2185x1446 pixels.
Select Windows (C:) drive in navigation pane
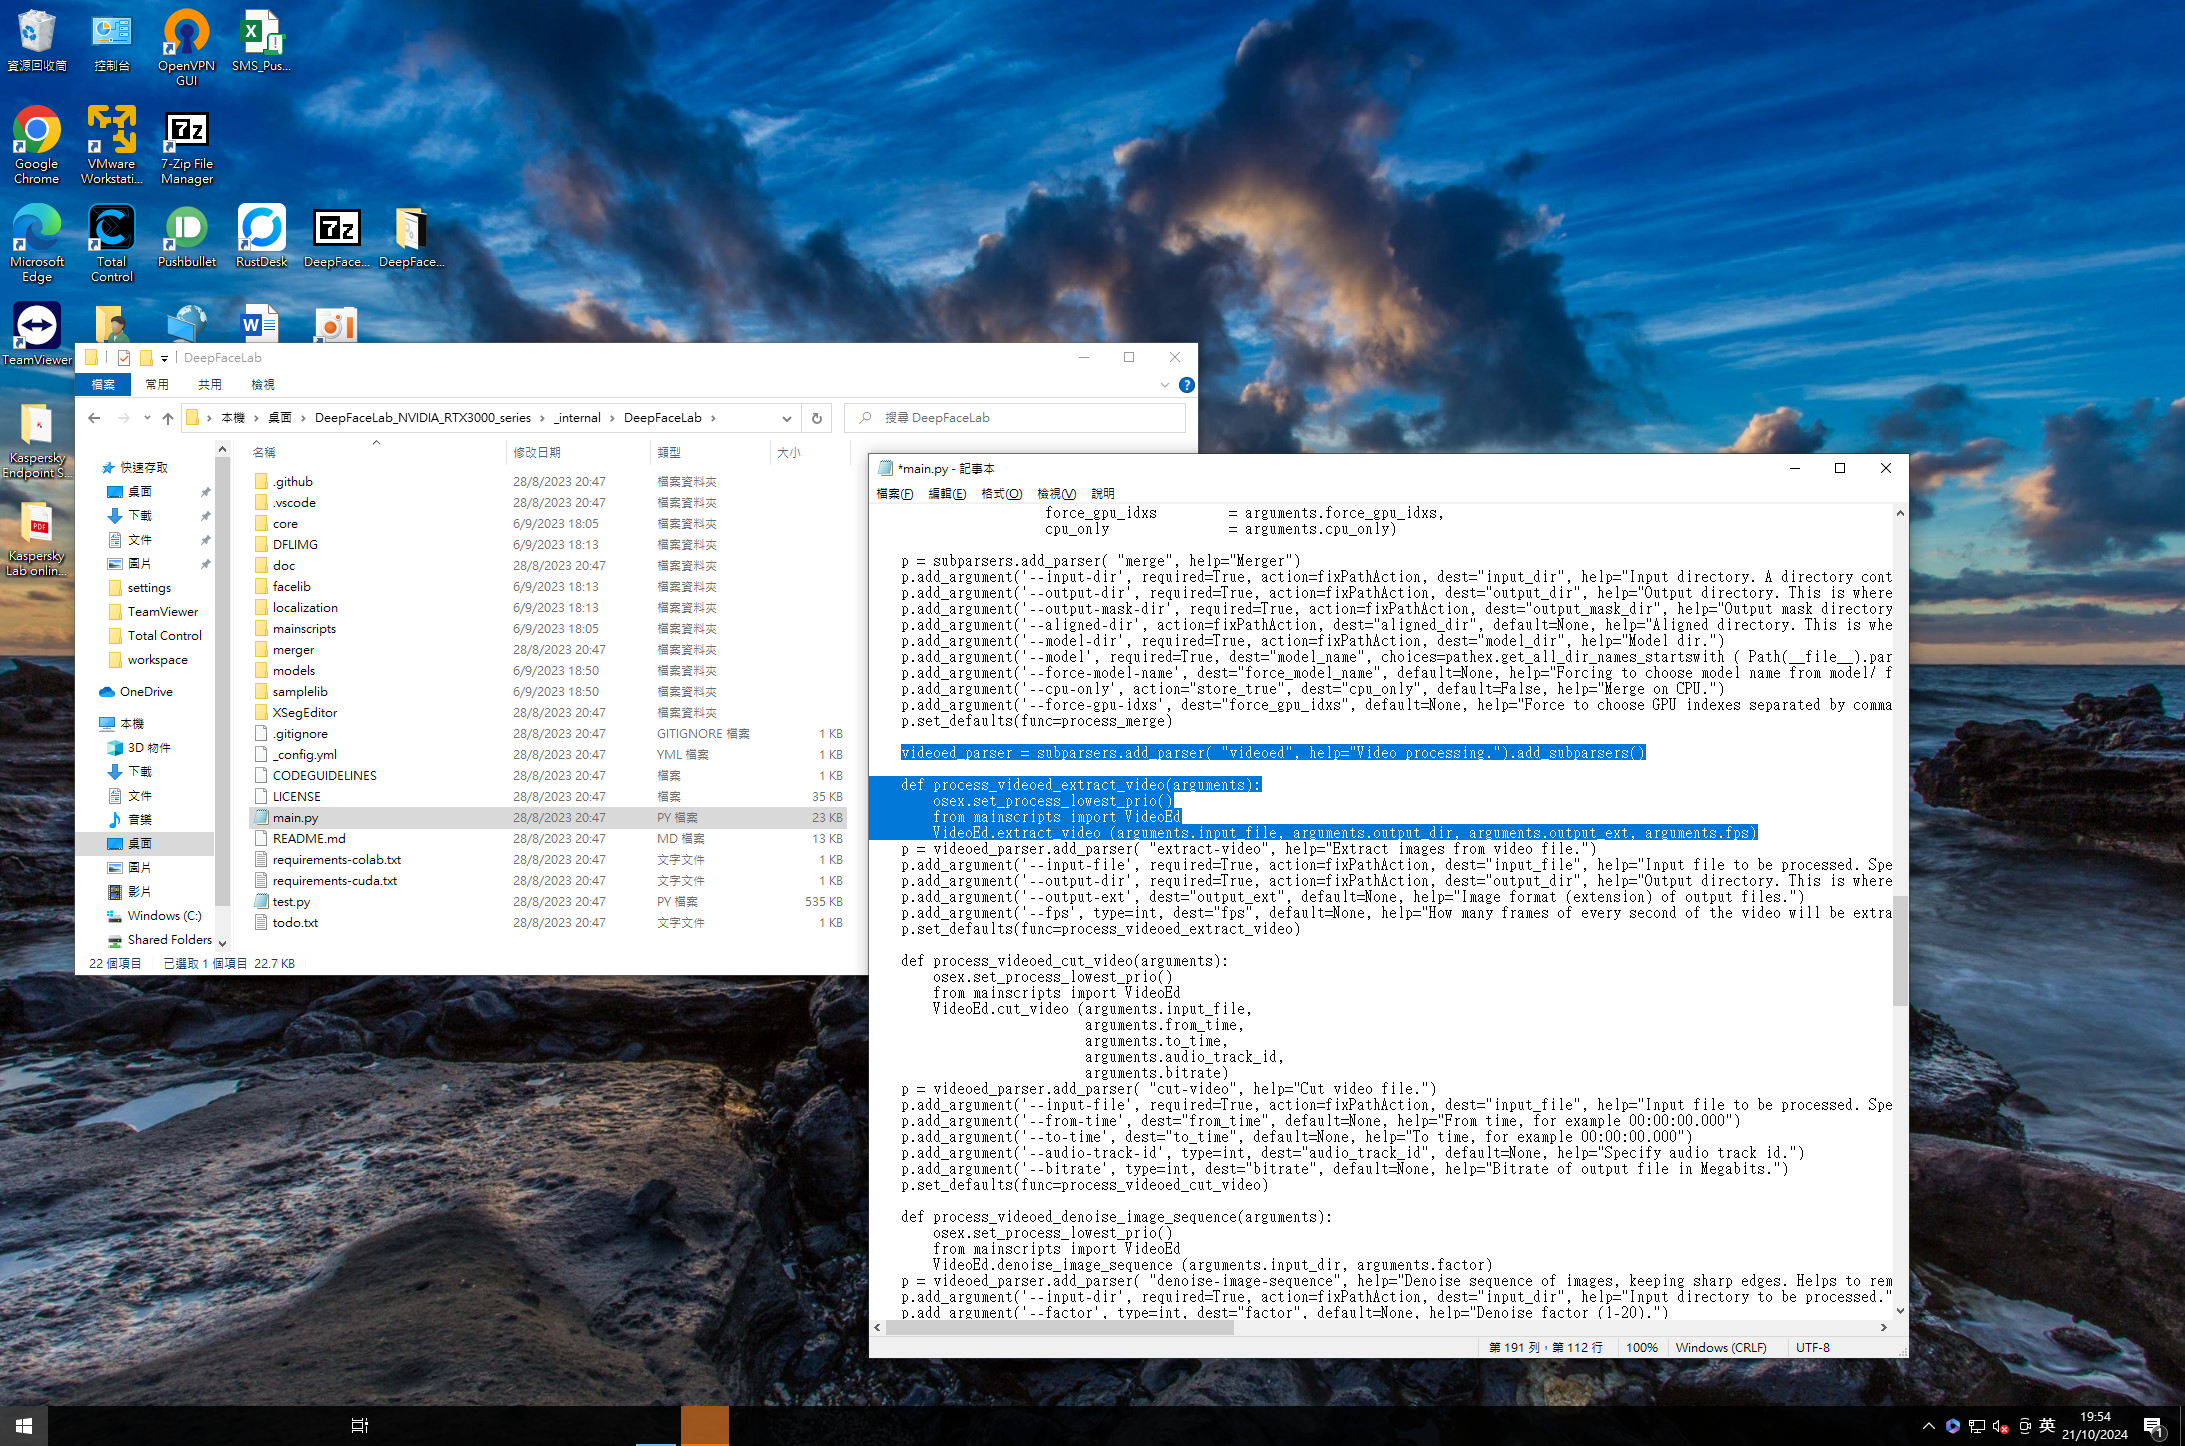pyautogui.click(x=164, y=916)
